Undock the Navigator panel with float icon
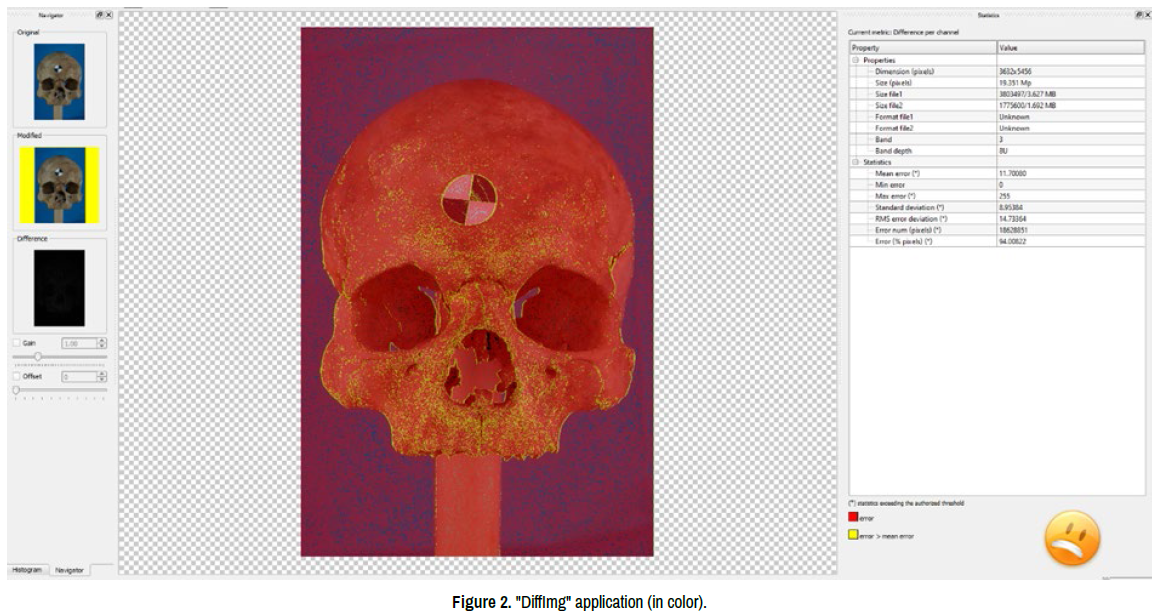The width and height of the screenshot is (1168, 616). click(99, 16)
